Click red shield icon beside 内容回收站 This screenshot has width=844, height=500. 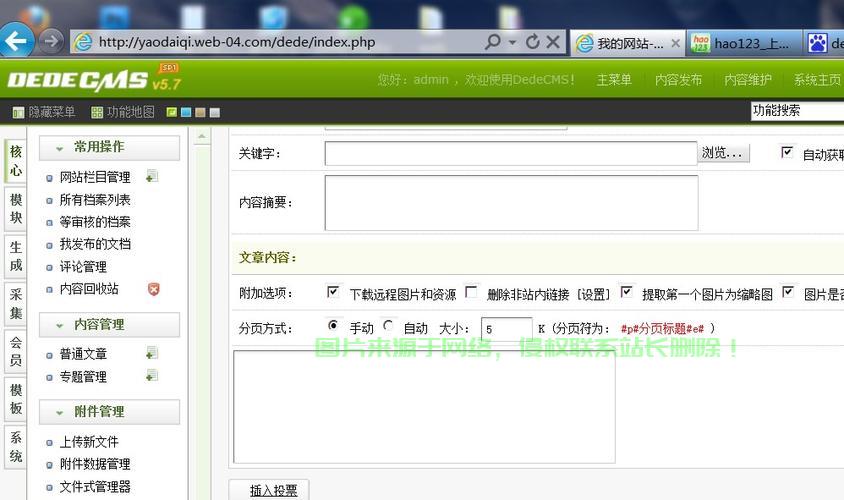(153, 289)
